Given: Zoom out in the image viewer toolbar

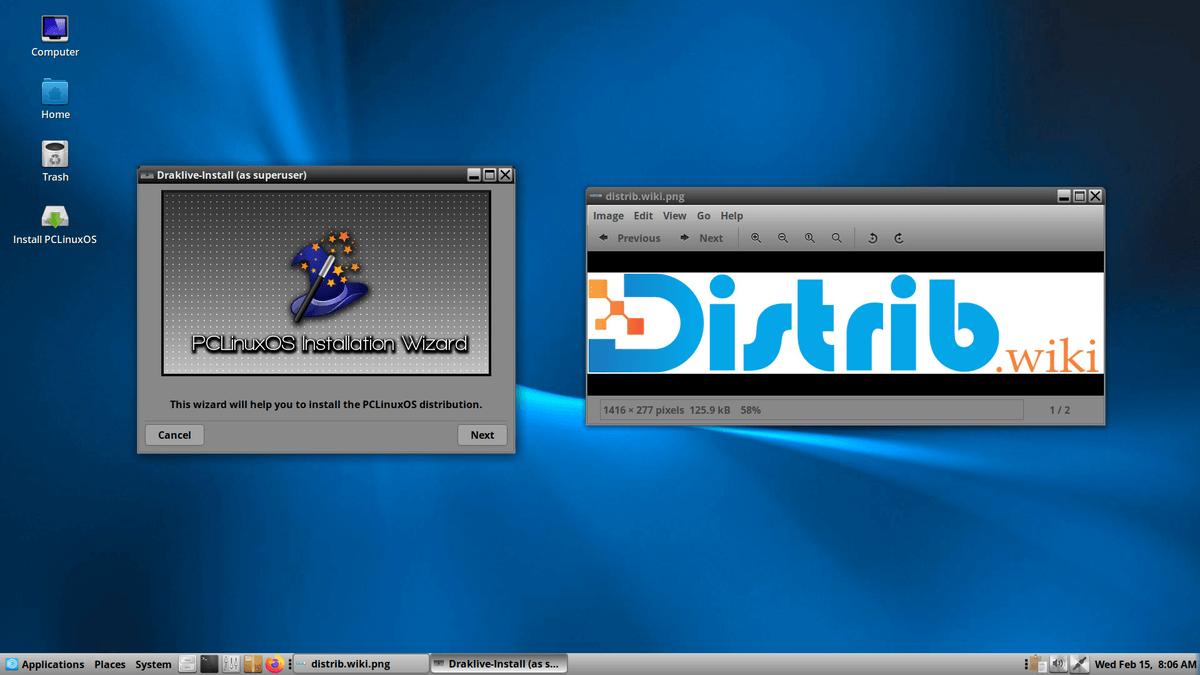Looking at the screenshot, I should pos(783,238).
